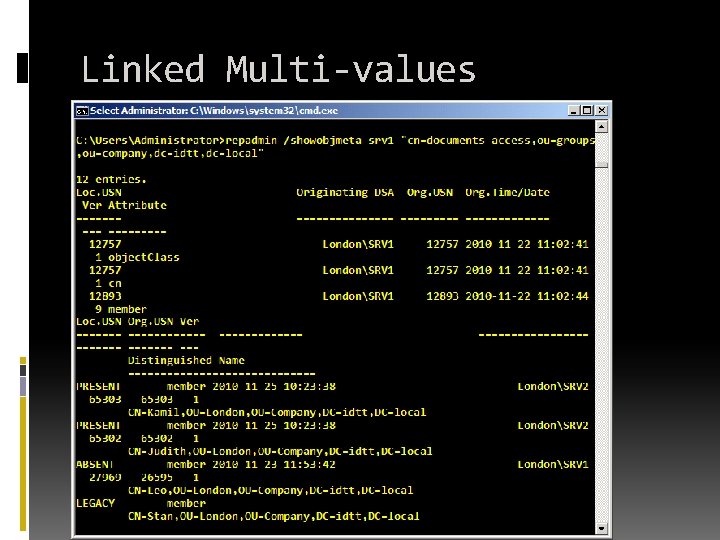Click the 'London\SRV1' on the ABSENT row
The height and width of the screenshot is (540, 720).
click(x=553, y=464)
